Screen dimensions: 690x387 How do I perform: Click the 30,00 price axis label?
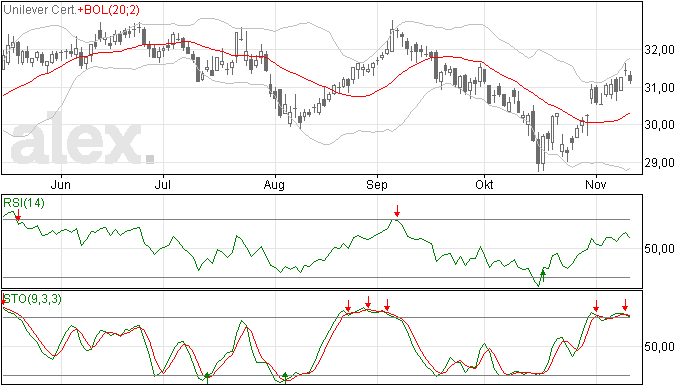pyautogui.click(x=659, y=125)
